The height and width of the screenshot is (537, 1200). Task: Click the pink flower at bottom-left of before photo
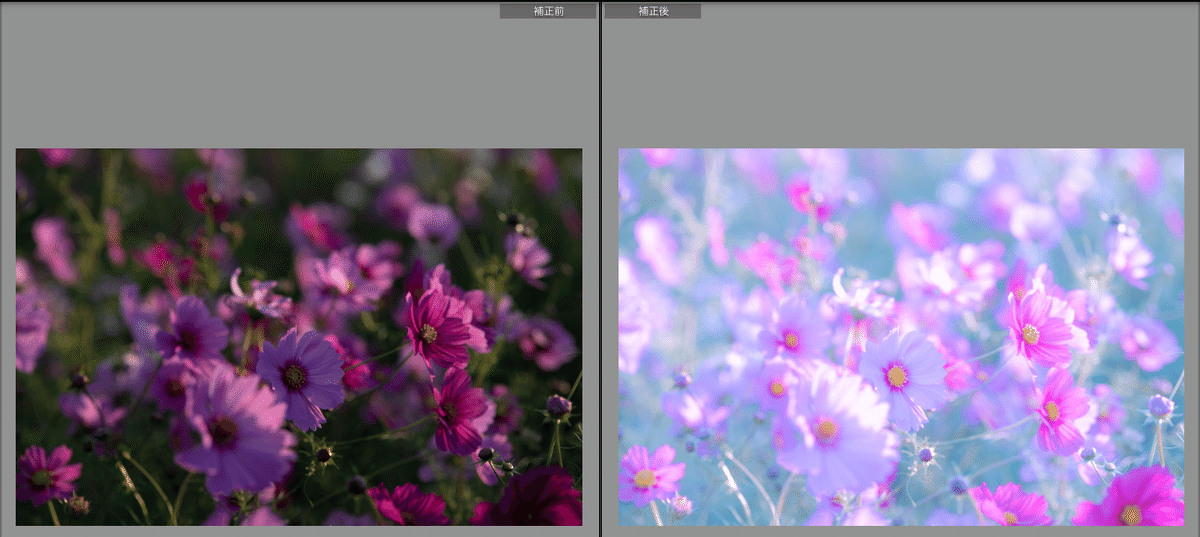(44, 476)
